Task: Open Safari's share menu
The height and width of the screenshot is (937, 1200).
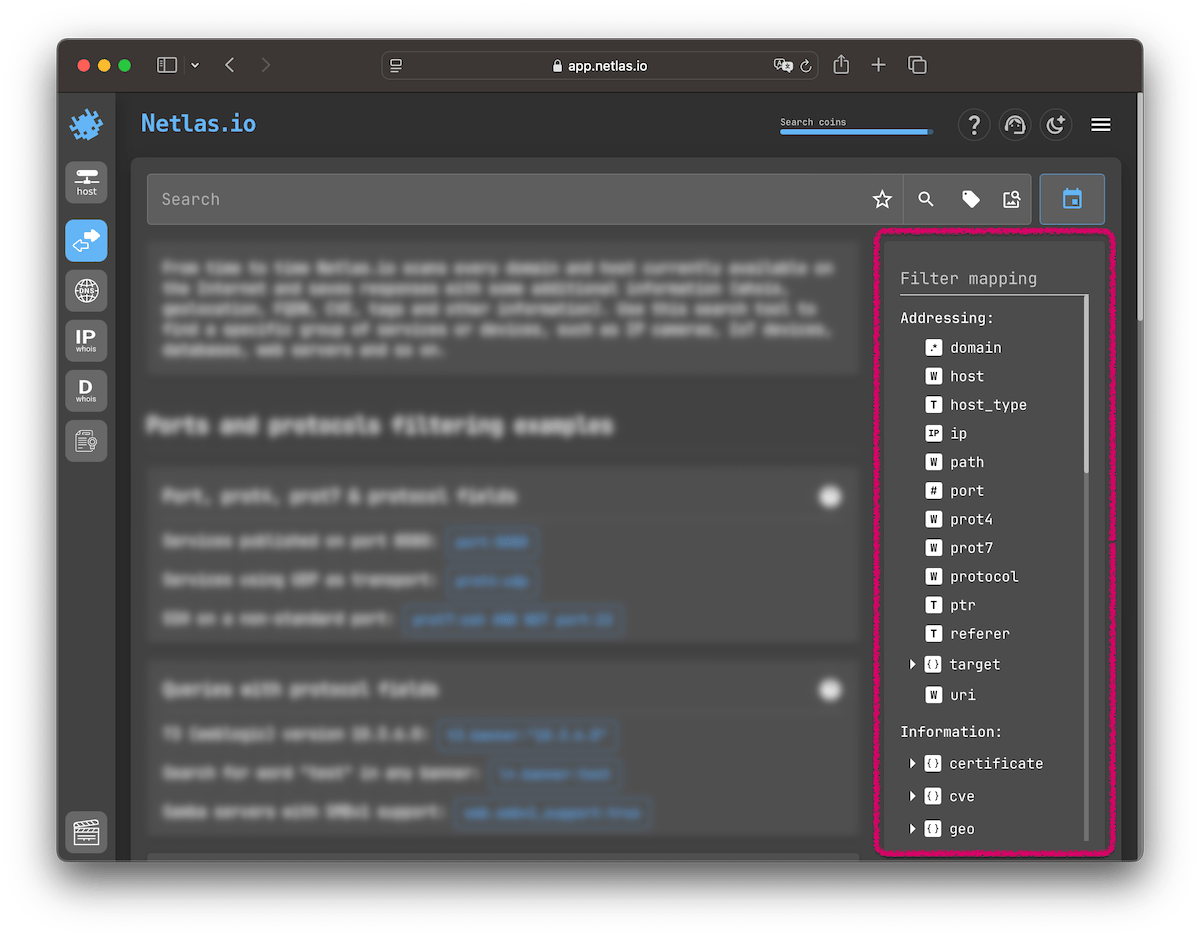Action: pos(841,64)
